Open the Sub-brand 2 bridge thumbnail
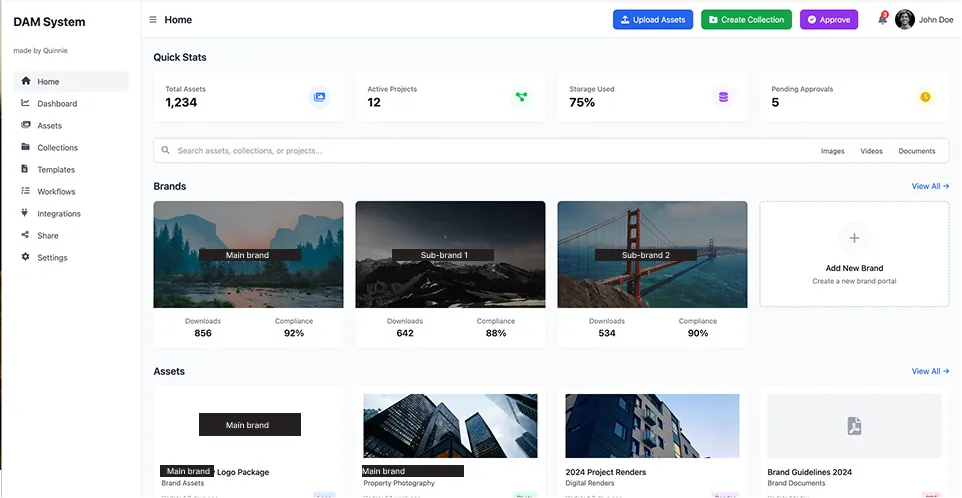Screen dimensions: 962x498 pyautogui.click(x=652, y=255)
